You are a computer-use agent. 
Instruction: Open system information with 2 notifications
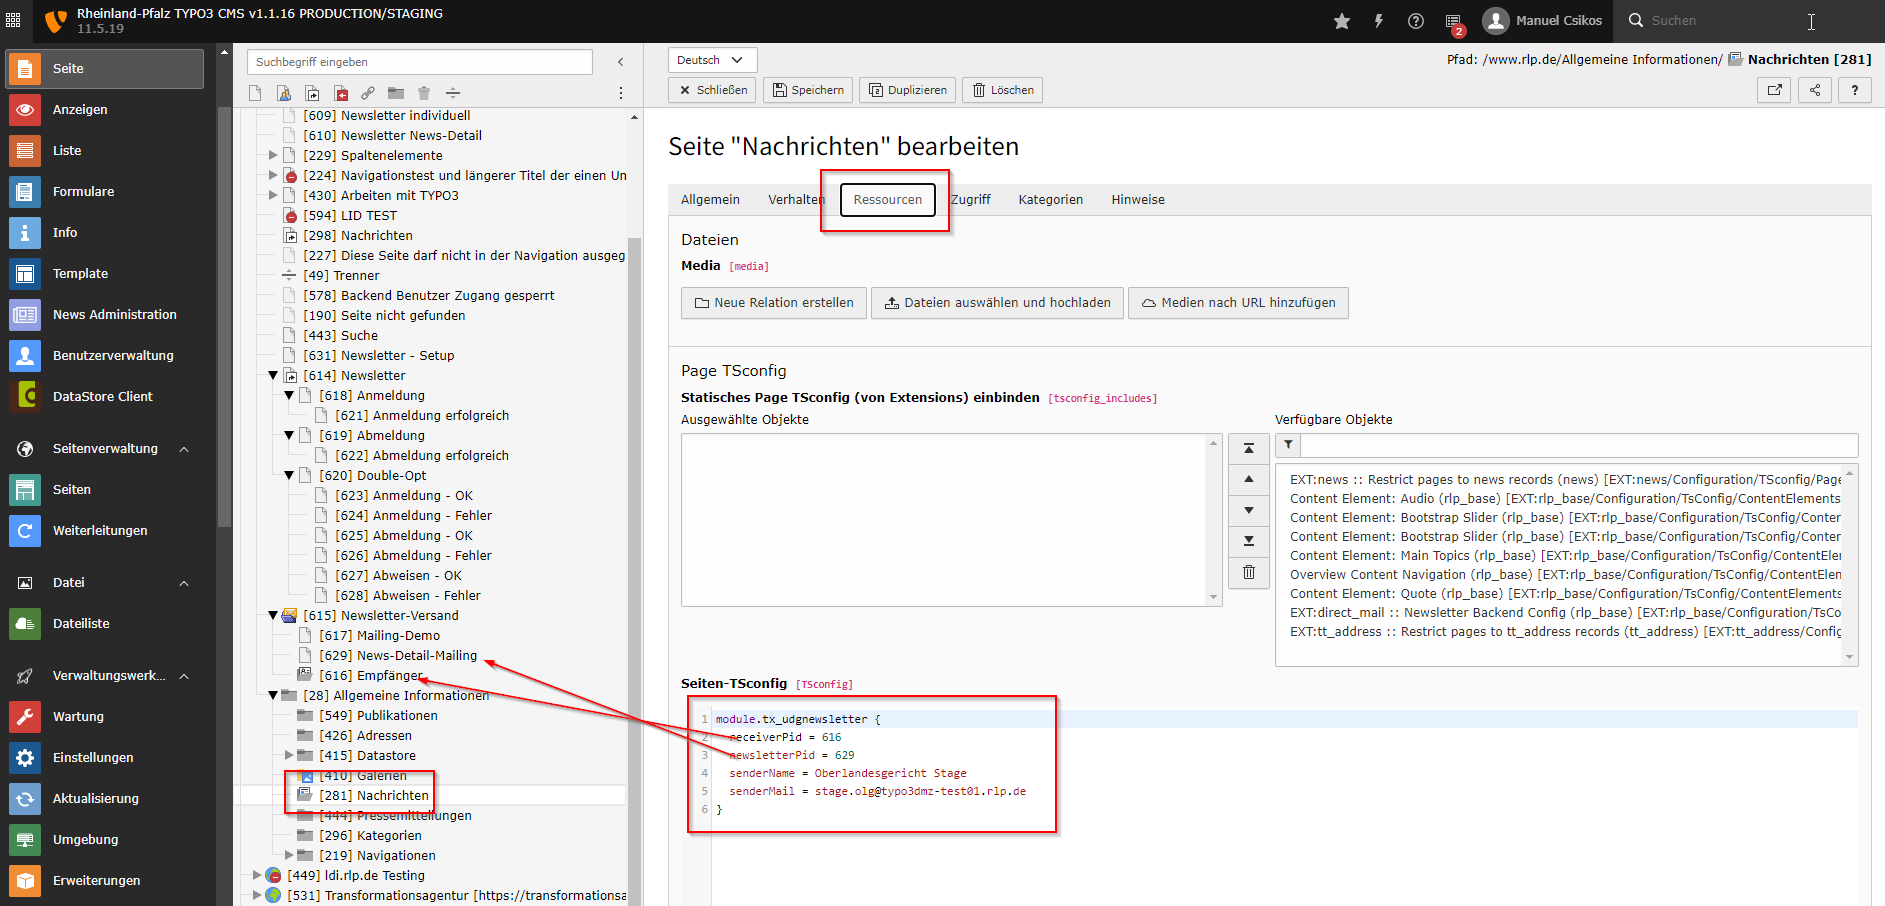pos(1455,22)
